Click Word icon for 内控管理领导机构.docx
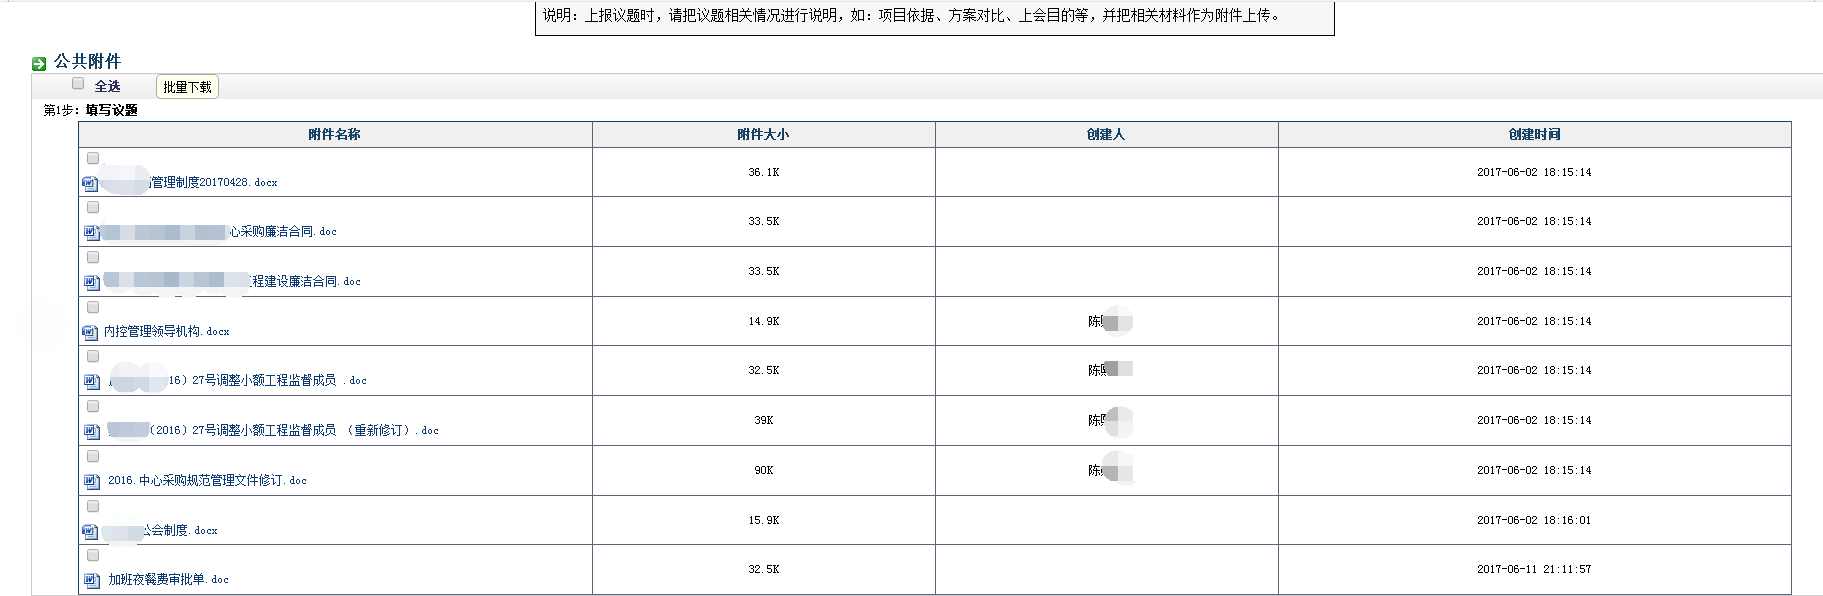Image resolution: width=1823 pixels, height=596 pixels. (x=91, y=332)
